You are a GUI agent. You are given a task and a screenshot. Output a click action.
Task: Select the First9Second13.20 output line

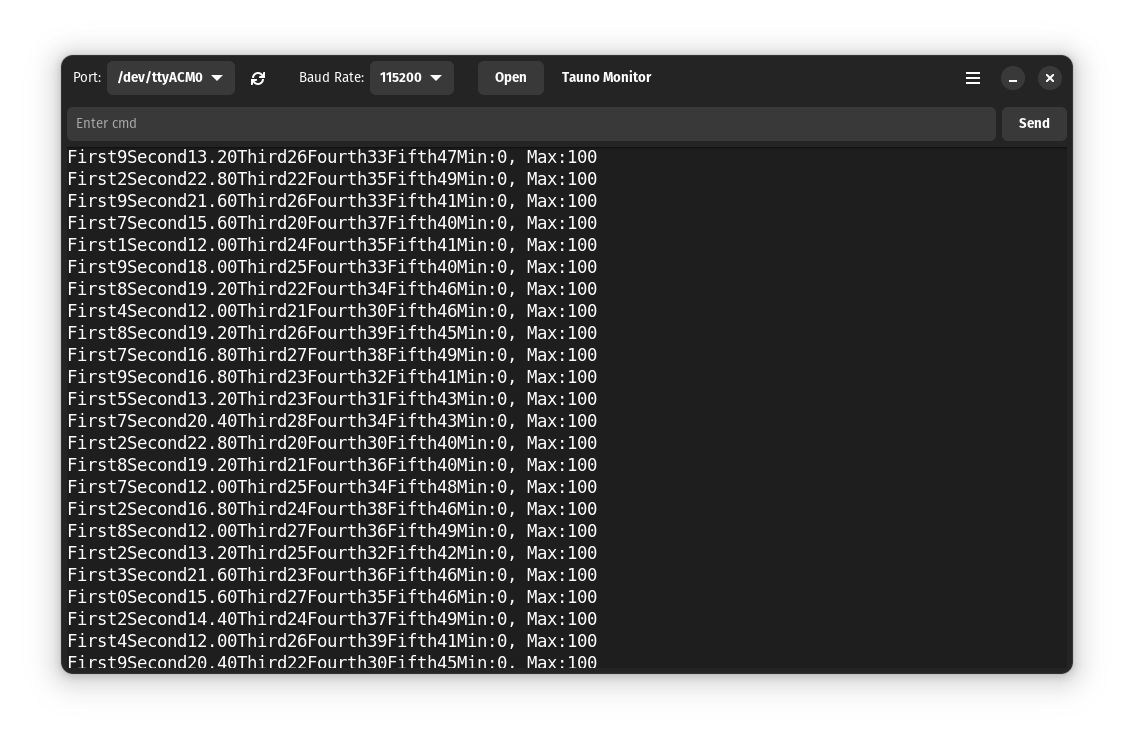pyautogui.click(x=331, y=157)
